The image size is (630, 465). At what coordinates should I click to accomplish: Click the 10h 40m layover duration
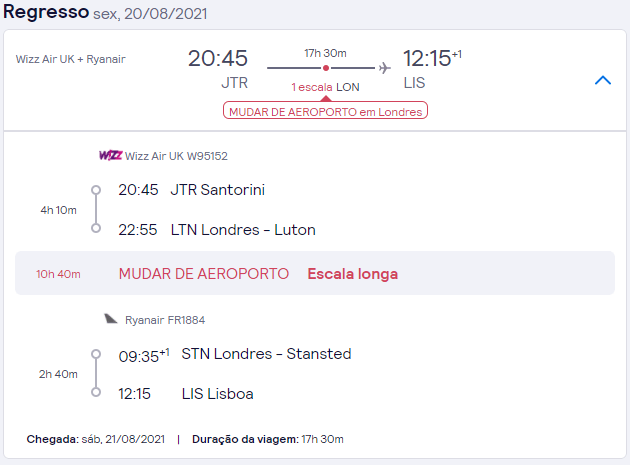(58, 274)
